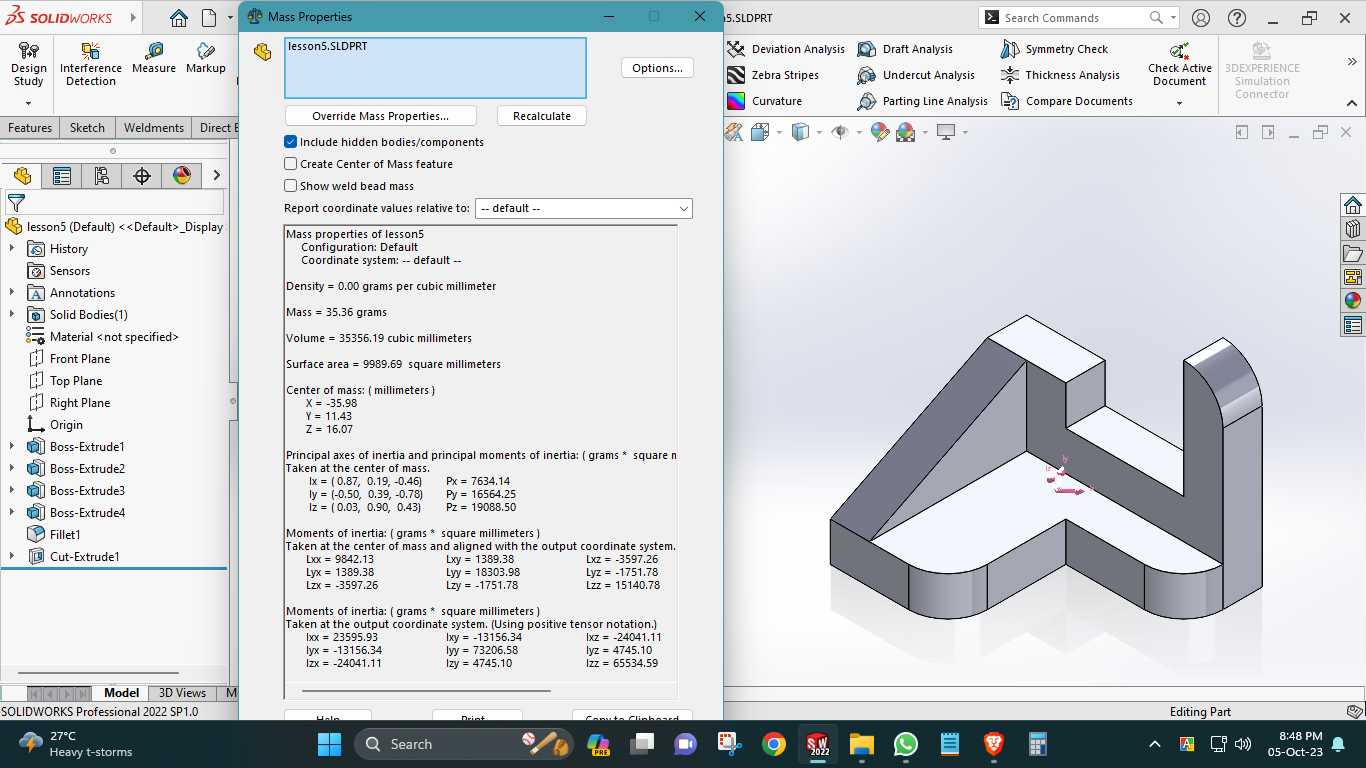Check Show weld bead mass option
1366x768 pixels.
pyautogui.click(x=291, y=186)
